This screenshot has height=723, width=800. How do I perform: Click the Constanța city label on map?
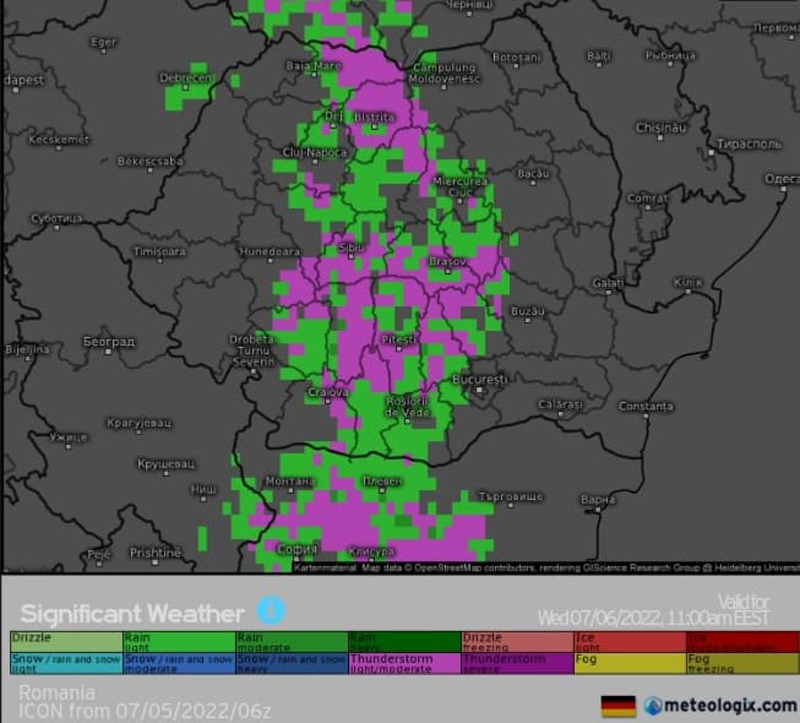pyautogui.click(x=646, y=406)
